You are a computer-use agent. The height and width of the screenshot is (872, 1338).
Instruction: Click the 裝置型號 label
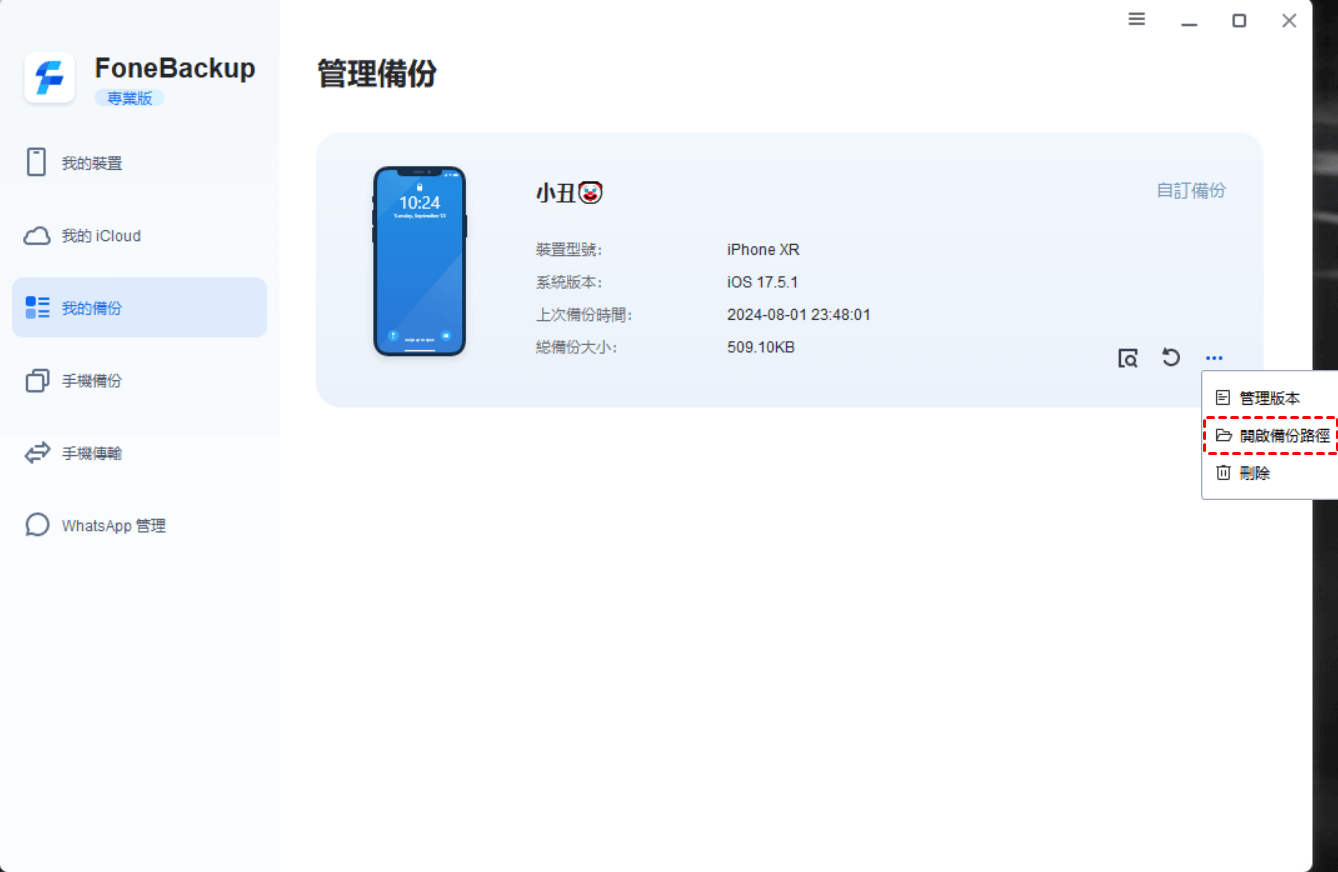(569, 250)
